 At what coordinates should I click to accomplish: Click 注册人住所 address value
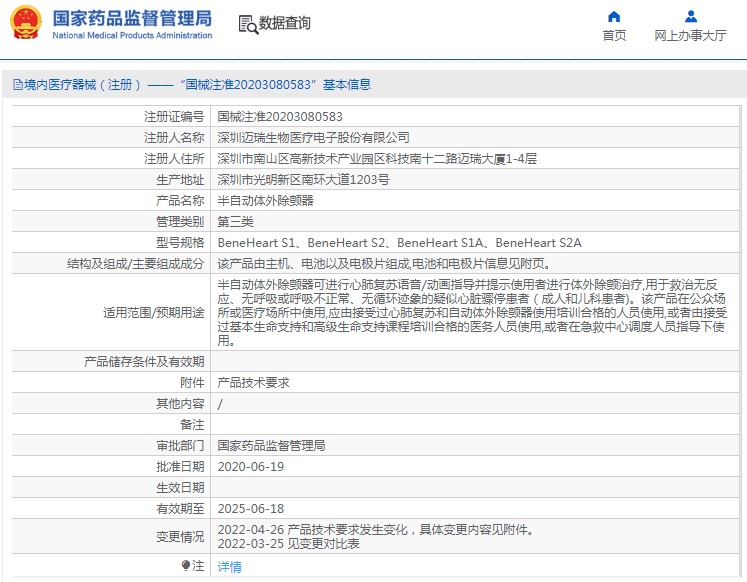click(377, 159)
